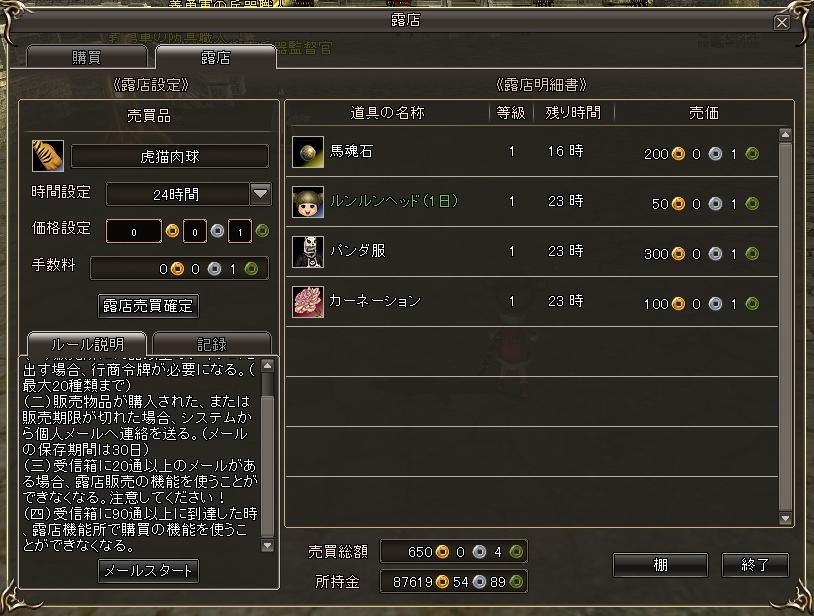Click gold coin icon beside price setting
The width and height of the screenshot is (814, 616).
172,230
